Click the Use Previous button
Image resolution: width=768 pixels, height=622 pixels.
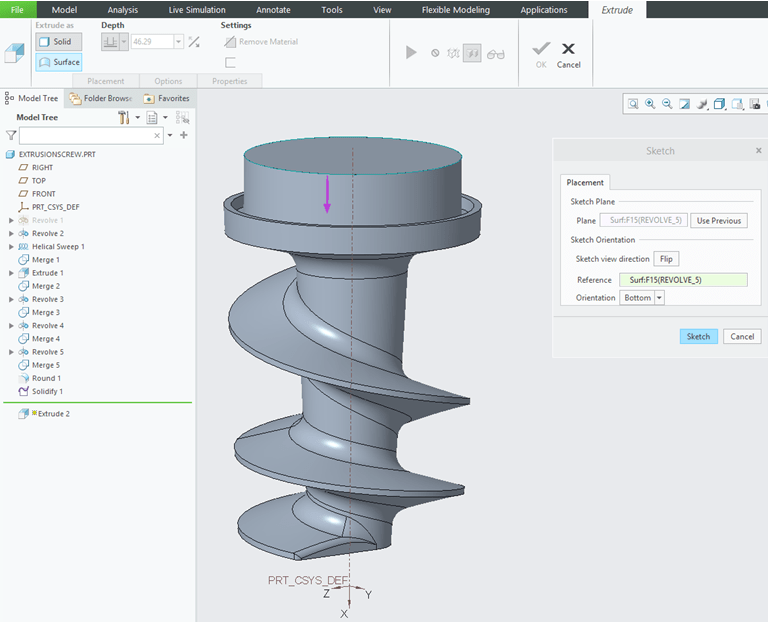tap(720, 220)
